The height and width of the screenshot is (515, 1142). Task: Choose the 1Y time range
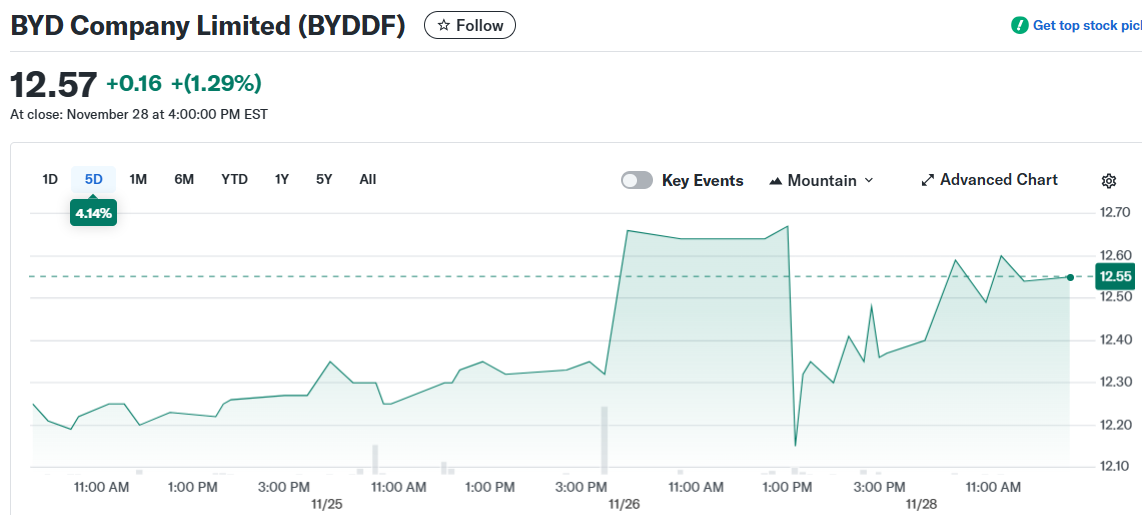(x=282, y=180)
